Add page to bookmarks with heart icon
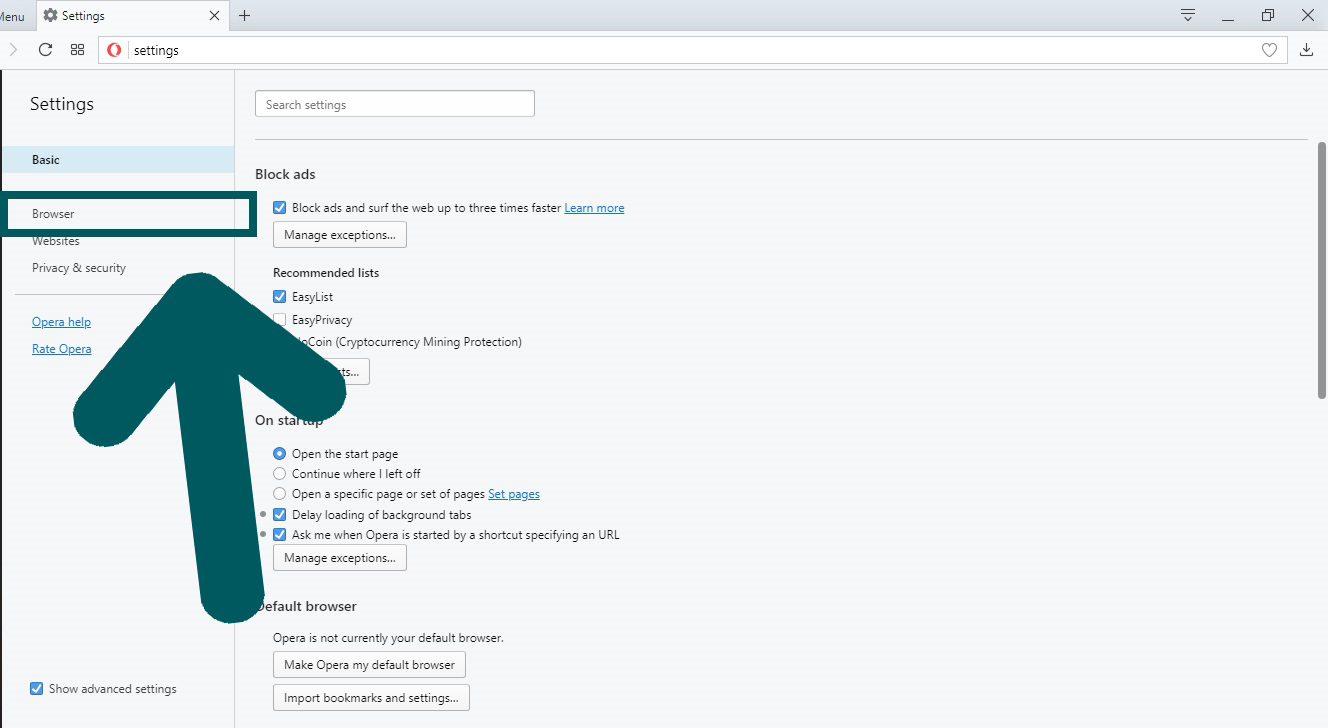The width and height of the screenshot is (1328, 728). (x=1269, y=50)
